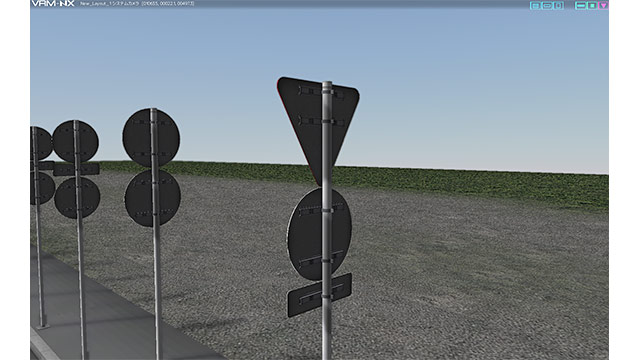Open the pink downward triangle menu
640x360 pixels.
click(603, 5)
